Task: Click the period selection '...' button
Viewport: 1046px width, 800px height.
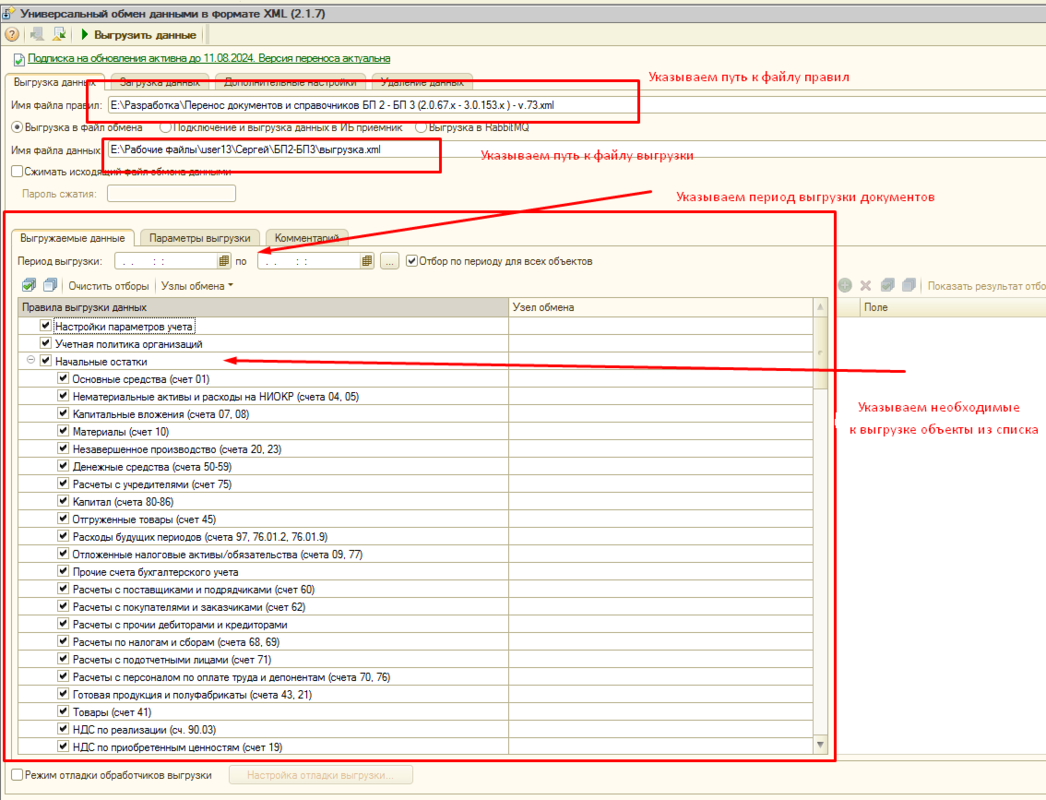Action: (x=390, y=261)
